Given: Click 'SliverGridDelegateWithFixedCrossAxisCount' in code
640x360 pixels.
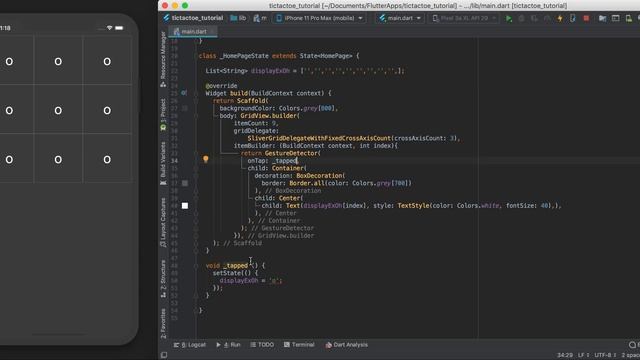Looking at the screenshot, I should [x=319, y=138].
